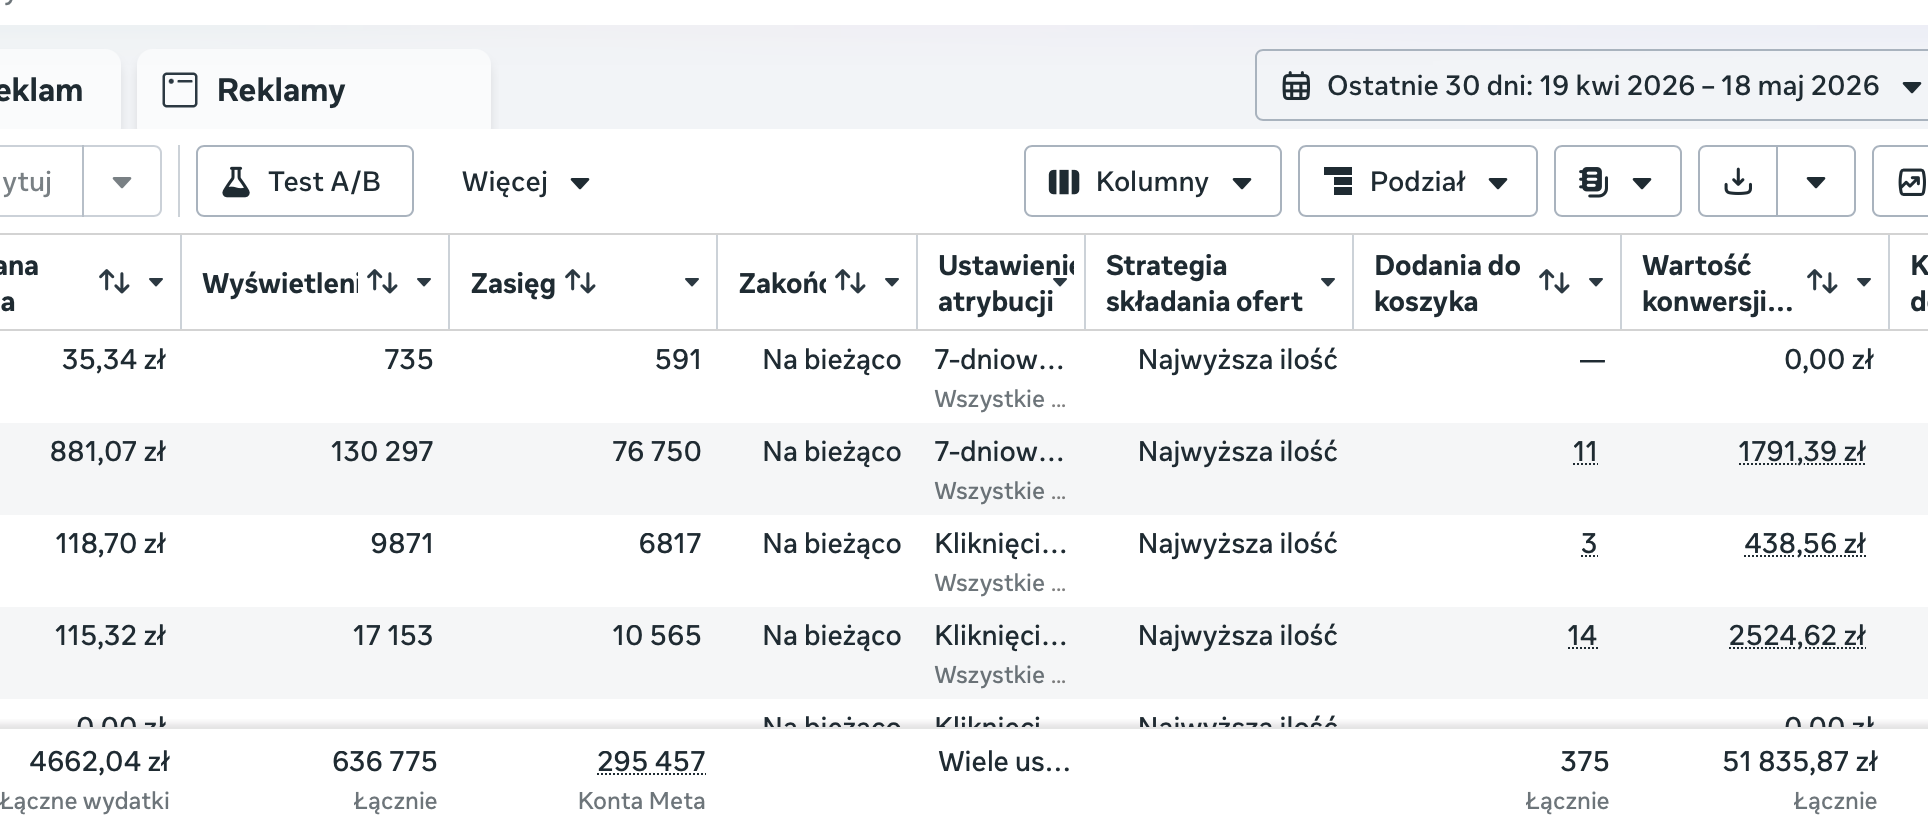
Task: Click the Reklamy tab window icon
Action: point(180,90)
